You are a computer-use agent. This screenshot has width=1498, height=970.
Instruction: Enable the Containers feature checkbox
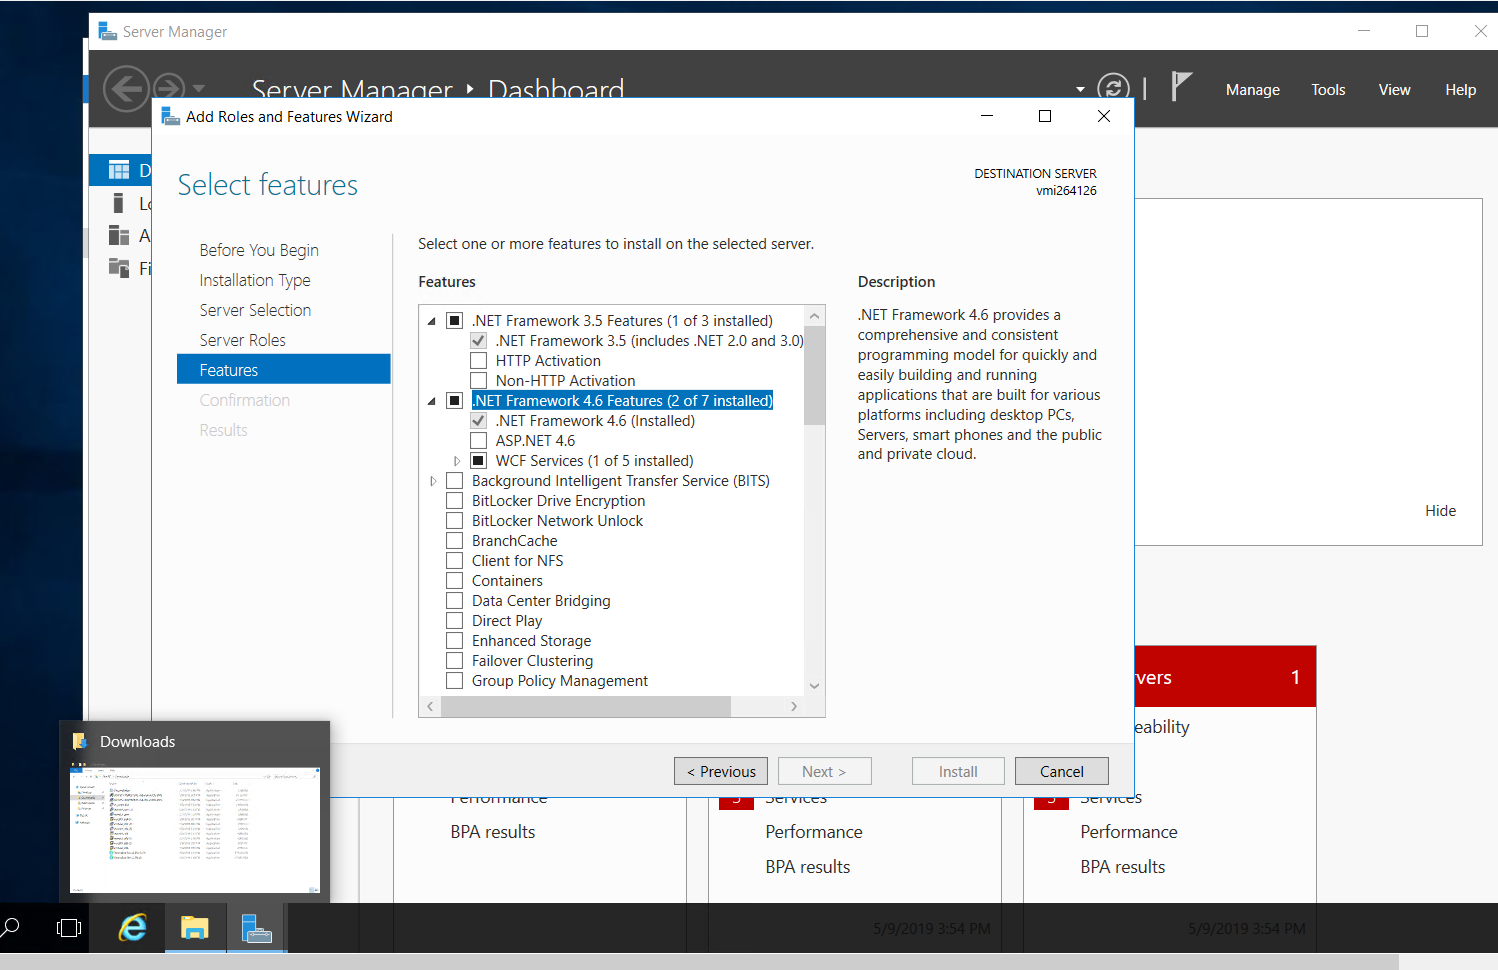(454, 581)
